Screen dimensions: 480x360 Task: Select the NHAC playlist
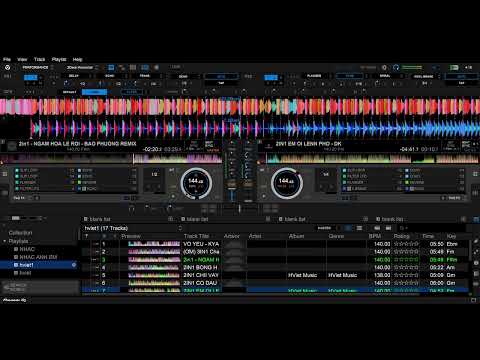pos(27,249)
